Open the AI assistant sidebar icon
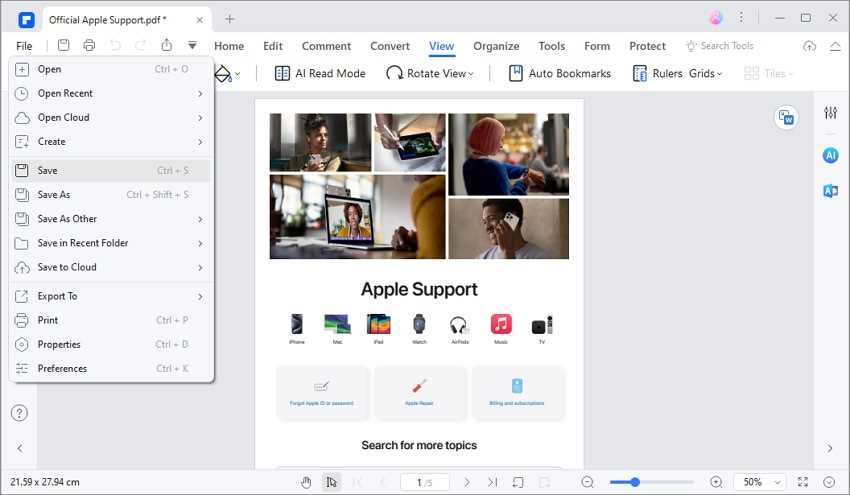 click(x=830, y=156)
